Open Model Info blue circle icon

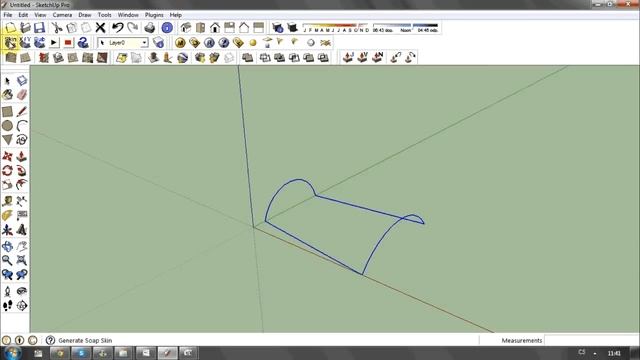coord(167,28)
